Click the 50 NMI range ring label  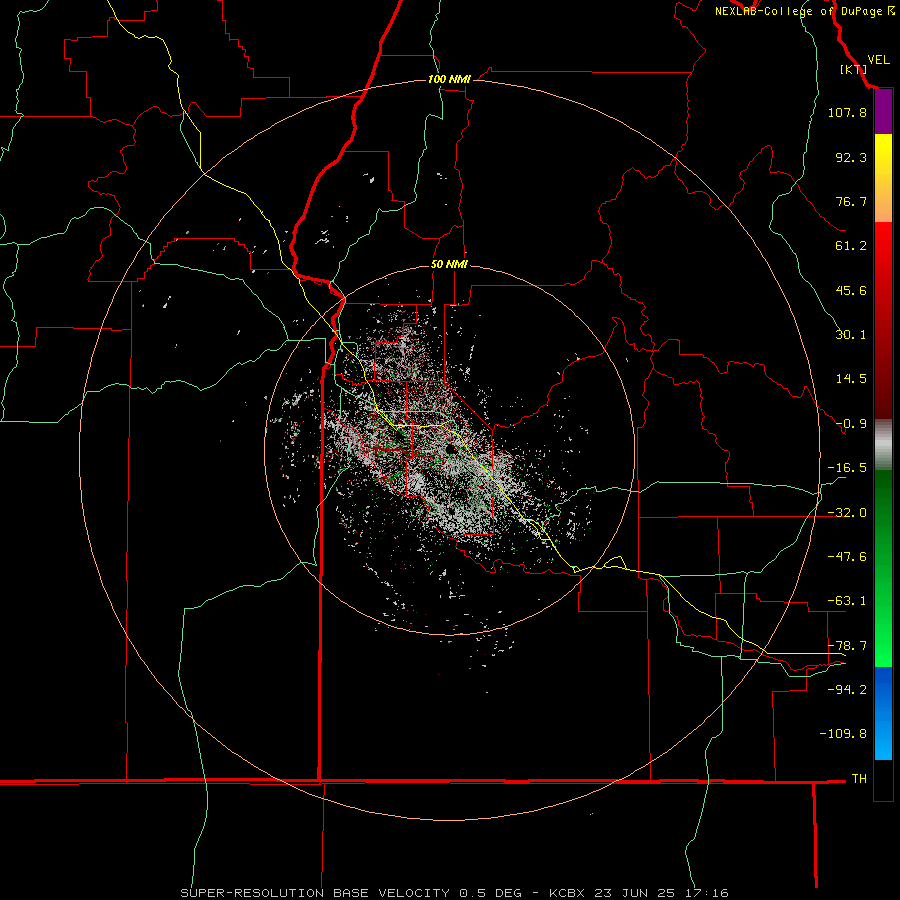coord(449,264)
